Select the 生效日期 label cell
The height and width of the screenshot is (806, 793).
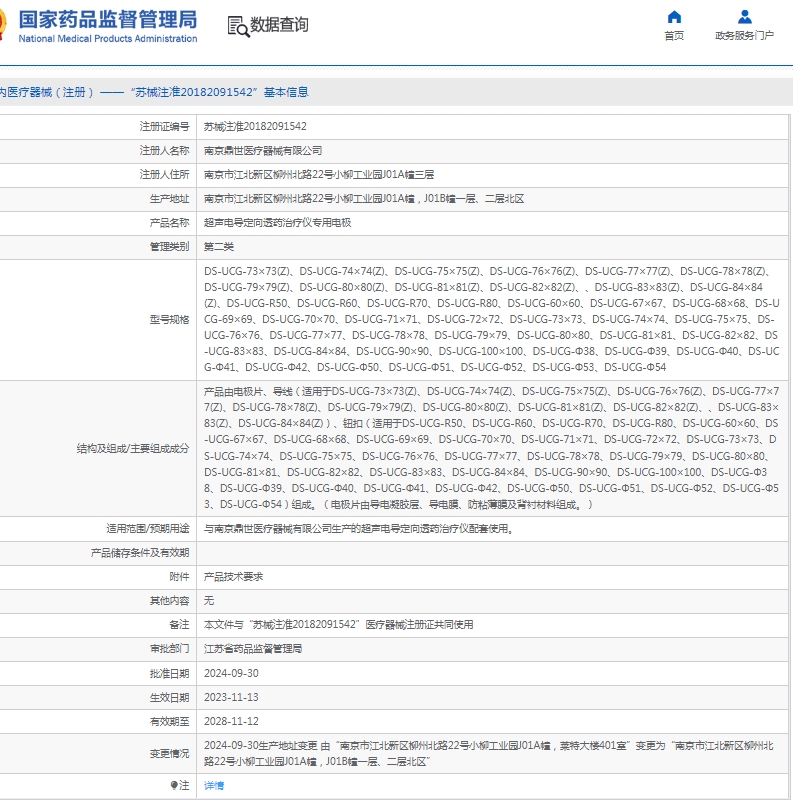click(170, 698)
